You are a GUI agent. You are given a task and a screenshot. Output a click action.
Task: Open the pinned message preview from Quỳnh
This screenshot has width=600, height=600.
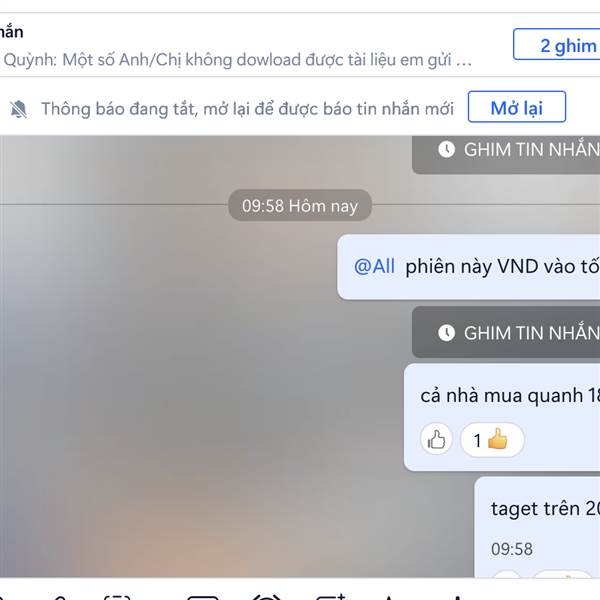point(237,60)
